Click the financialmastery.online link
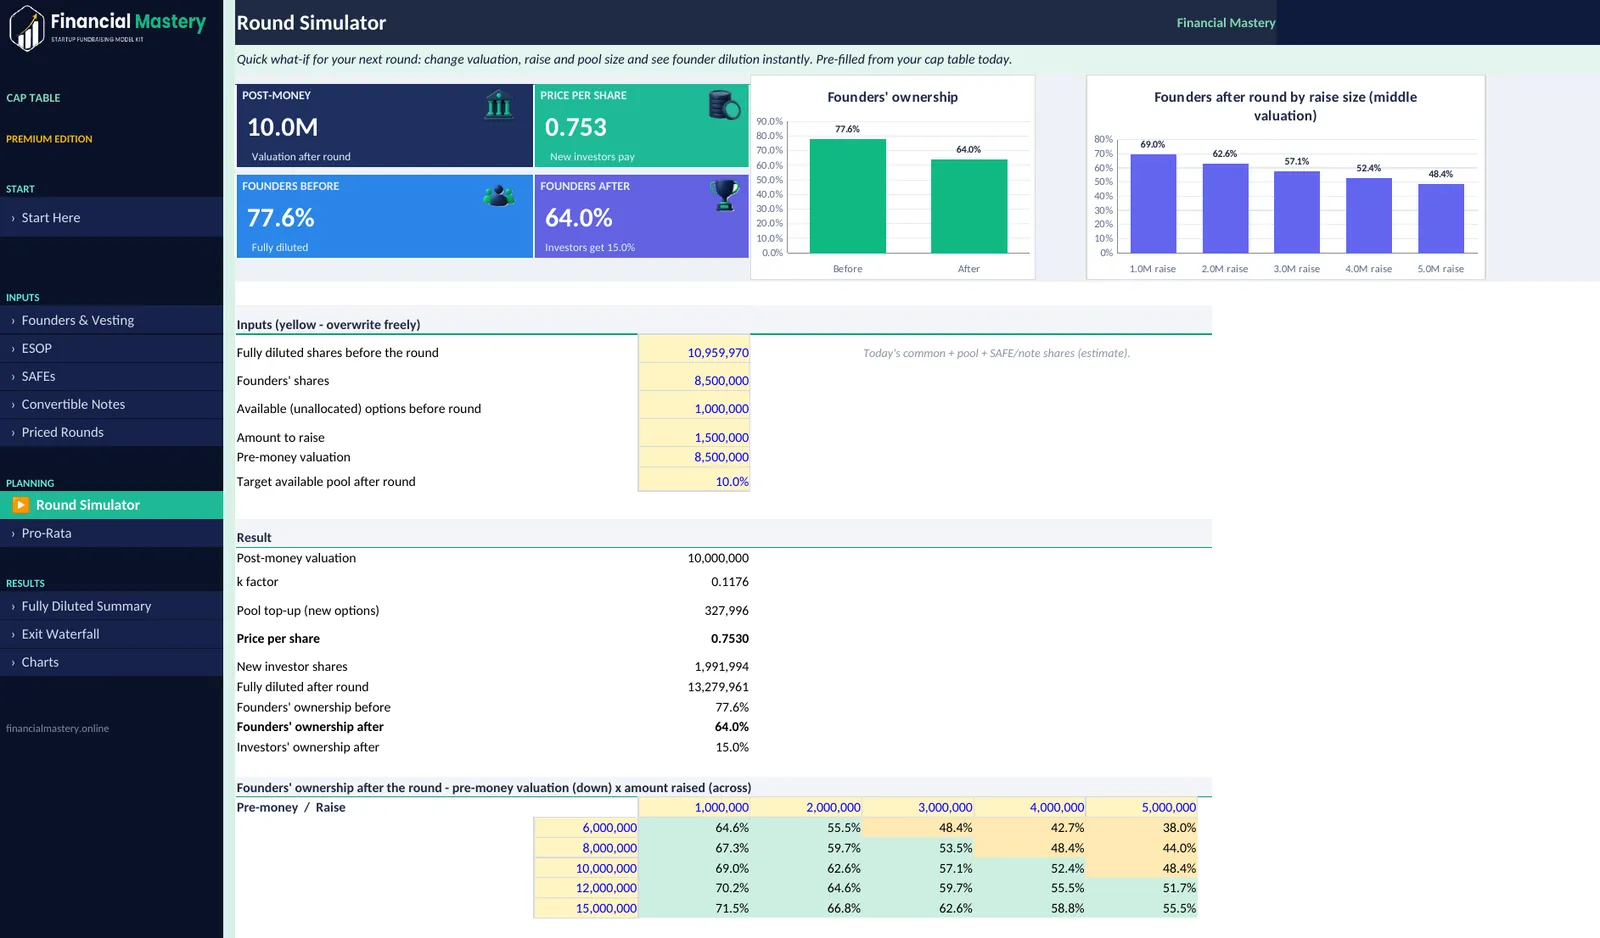This screenshot has width=1600, height=938. coord(57,728)
